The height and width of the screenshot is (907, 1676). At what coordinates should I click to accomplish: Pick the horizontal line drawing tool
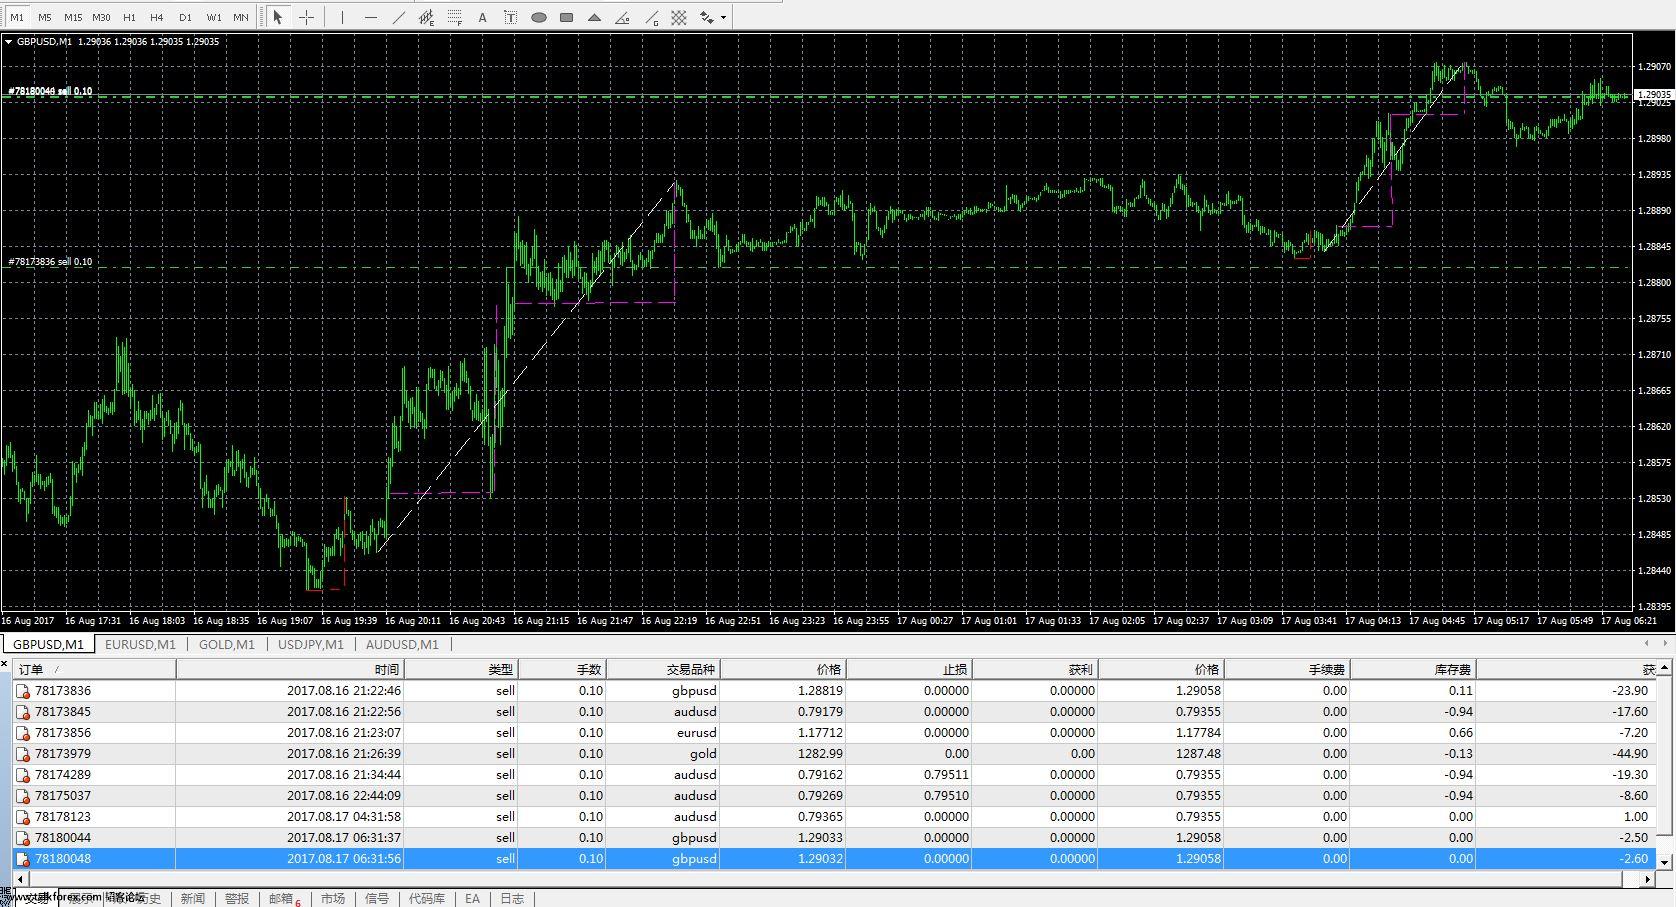click(x=371, y=17)
